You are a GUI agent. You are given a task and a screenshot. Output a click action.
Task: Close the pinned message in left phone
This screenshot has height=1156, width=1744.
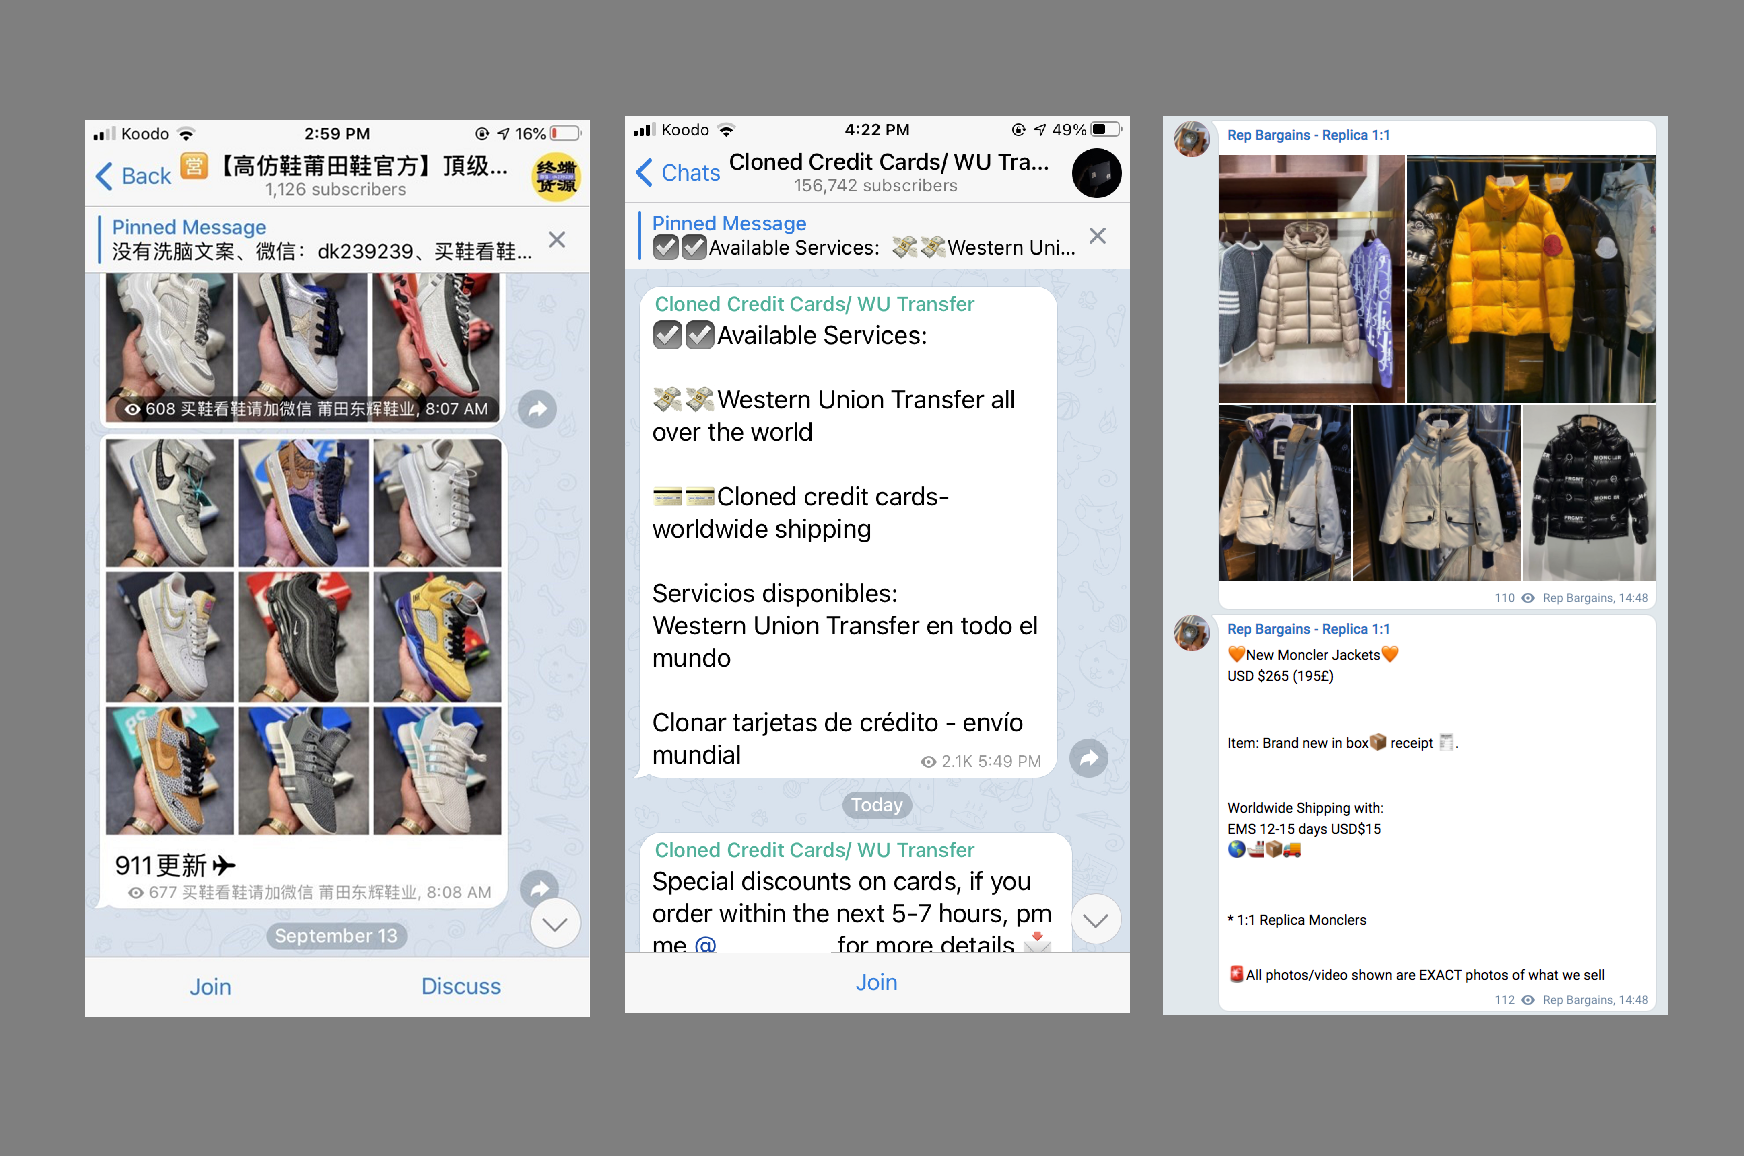(557, 239)
